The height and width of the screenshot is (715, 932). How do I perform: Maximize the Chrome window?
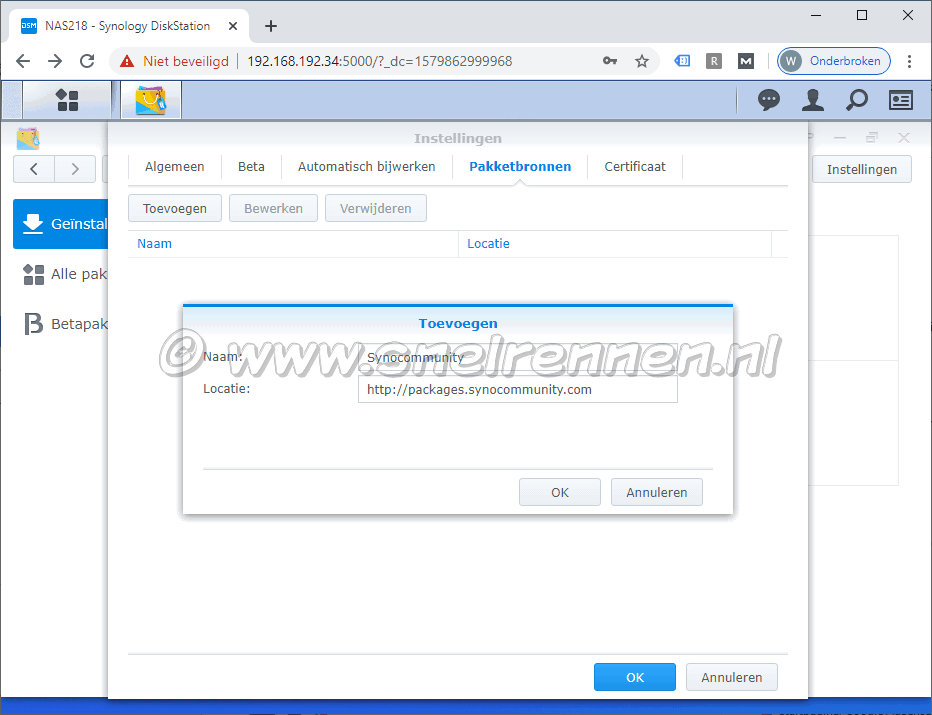pos(862,15)
